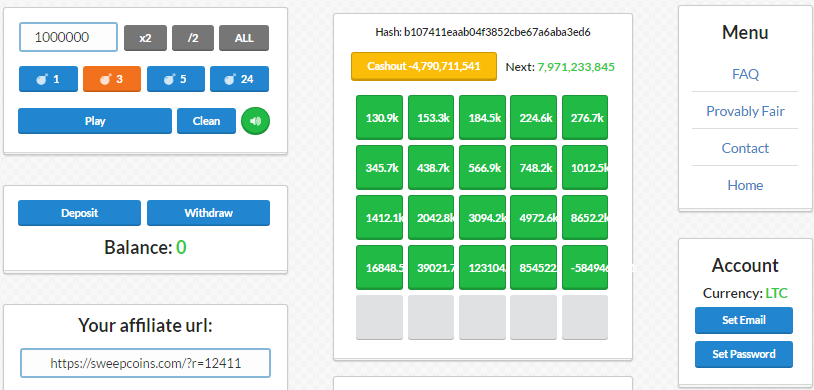Click the 153.3k green tile
Screen dimensions: 814x390
[x=431, y=117]
